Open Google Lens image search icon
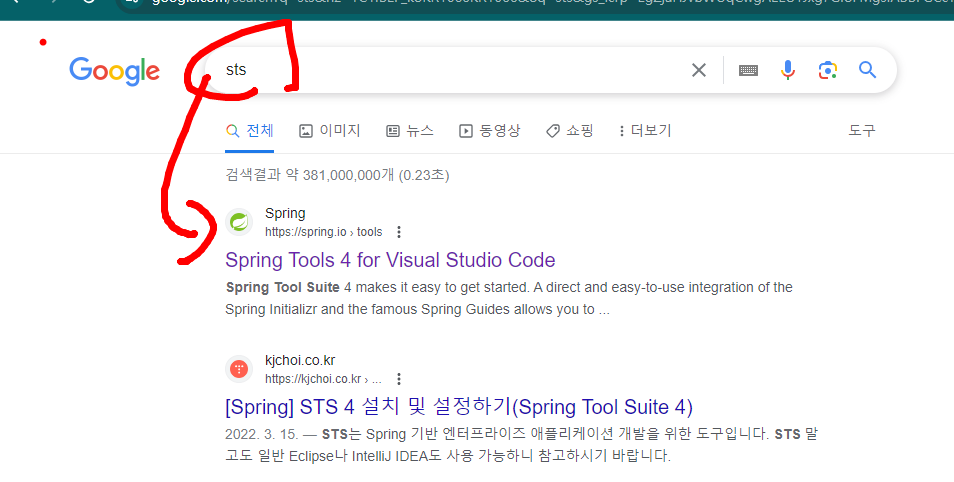 pyautogui.click(x=827, y=70)
